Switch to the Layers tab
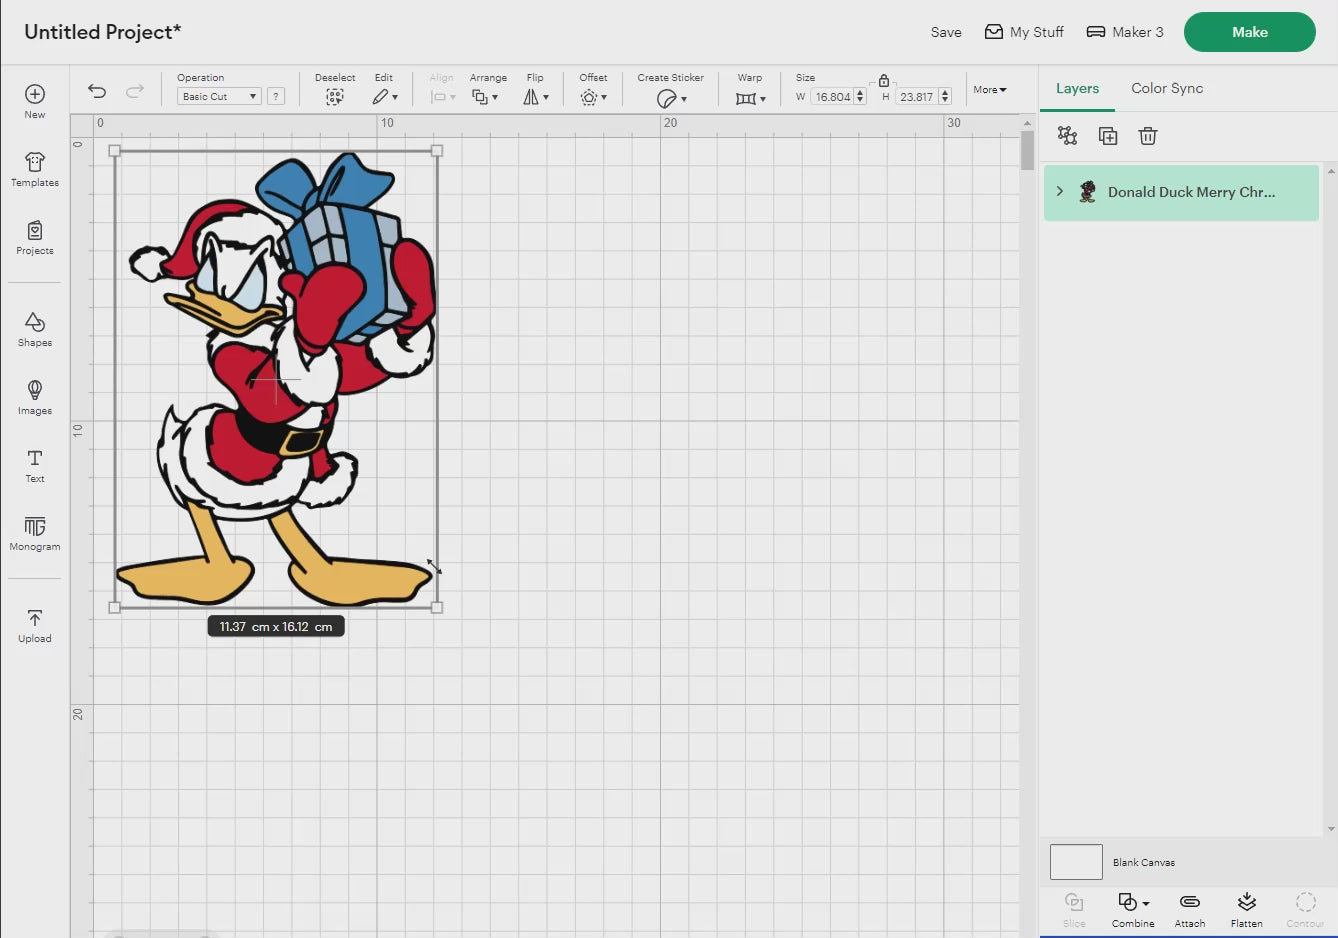This screenshot has width=1338, height=938. tap(1077, 88)
